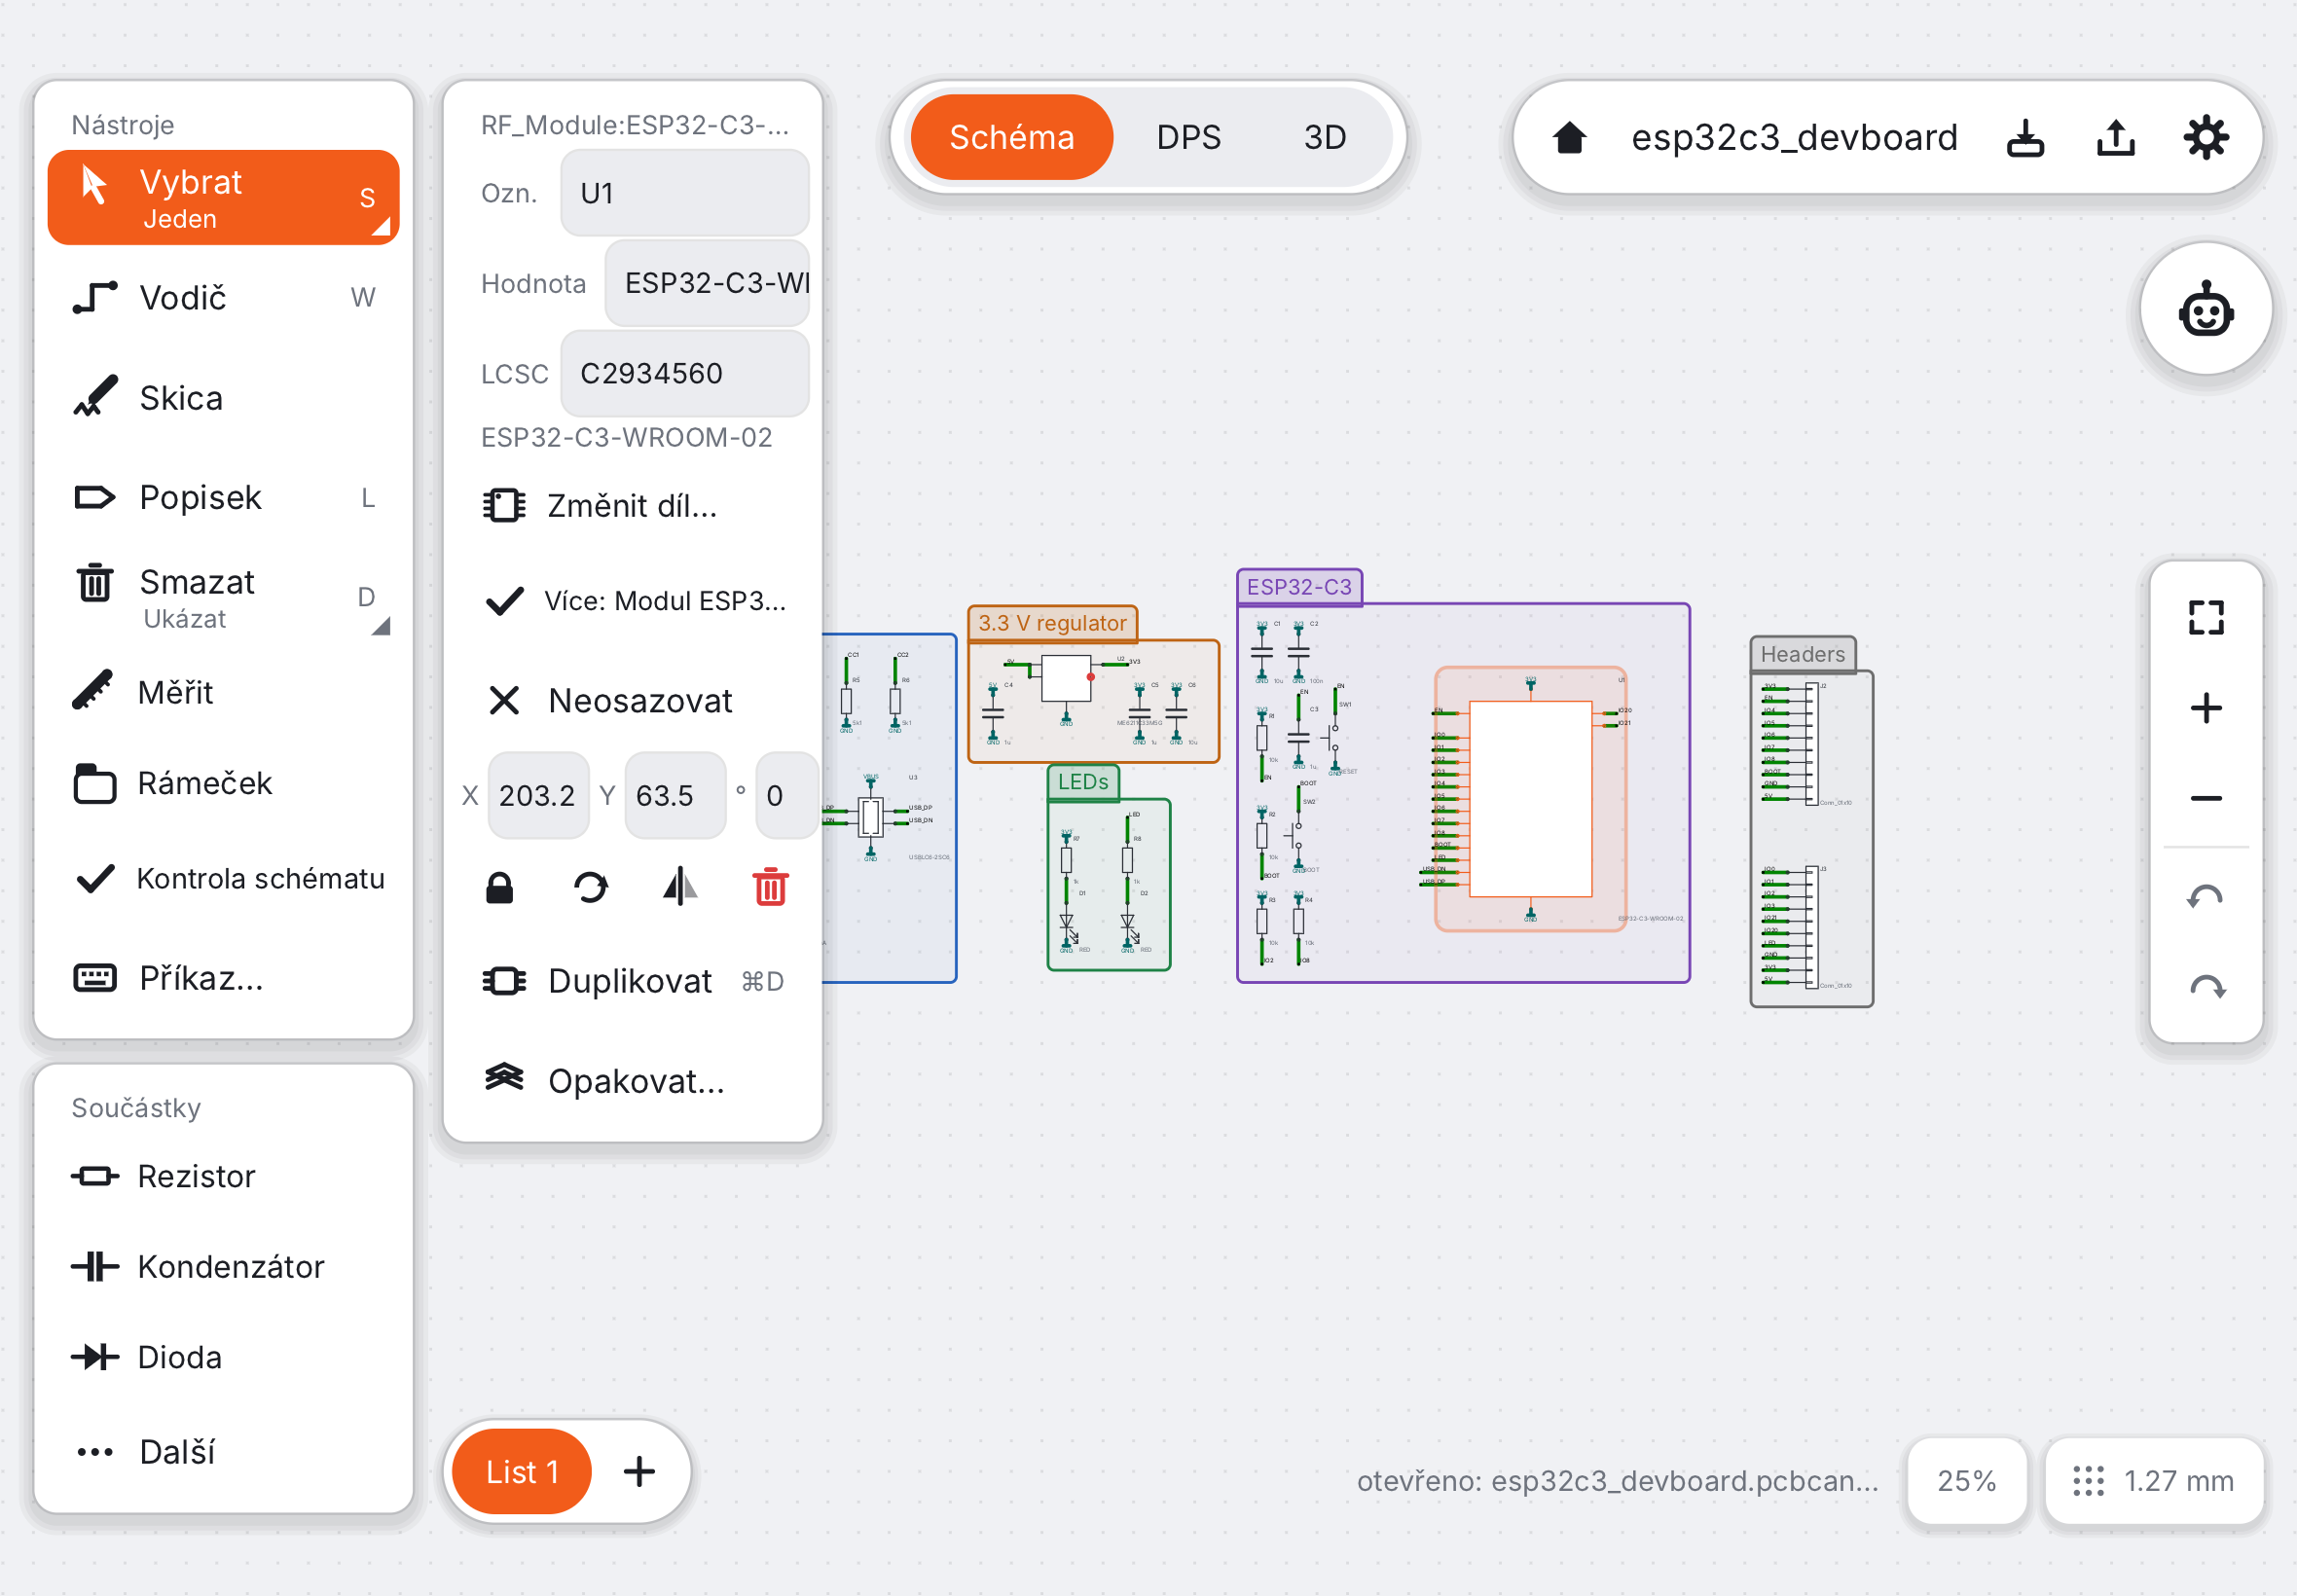Viewport: 2297px width, 1596px height.
Task: Add a Kondenzátor component
Action: [x=223, y=1267]
